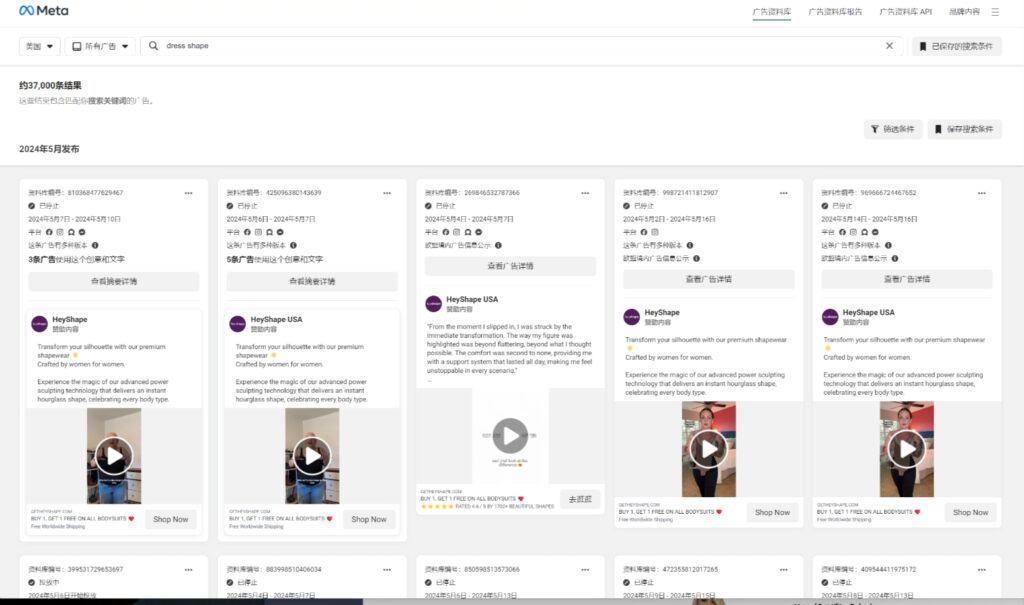Click 保存搜索条件 save search button

[964, 129]
